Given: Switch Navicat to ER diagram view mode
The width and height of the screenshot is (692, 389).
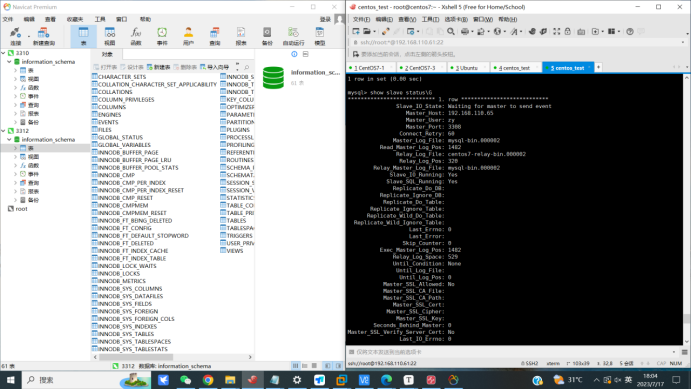Looking at the screenshot, I should [x=314, y=366].
